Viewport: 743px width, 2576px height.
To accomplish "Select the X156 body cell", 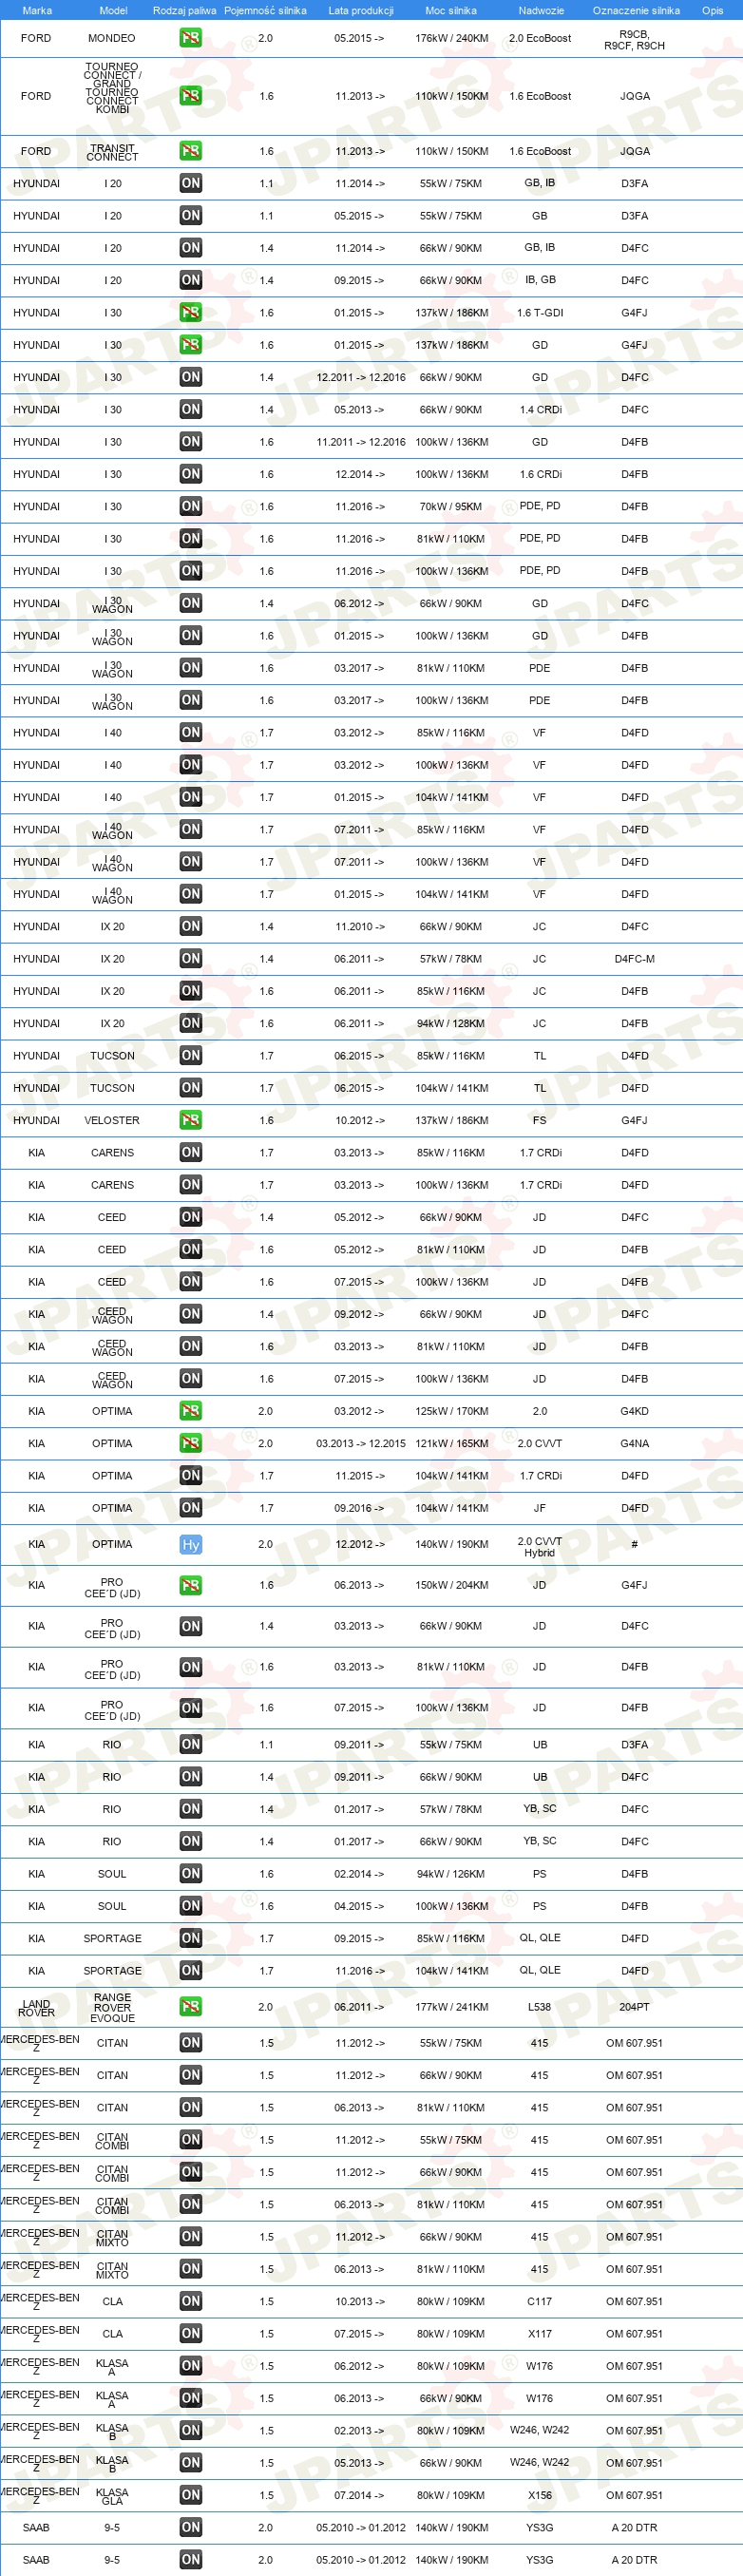I will click(539, 2495).
